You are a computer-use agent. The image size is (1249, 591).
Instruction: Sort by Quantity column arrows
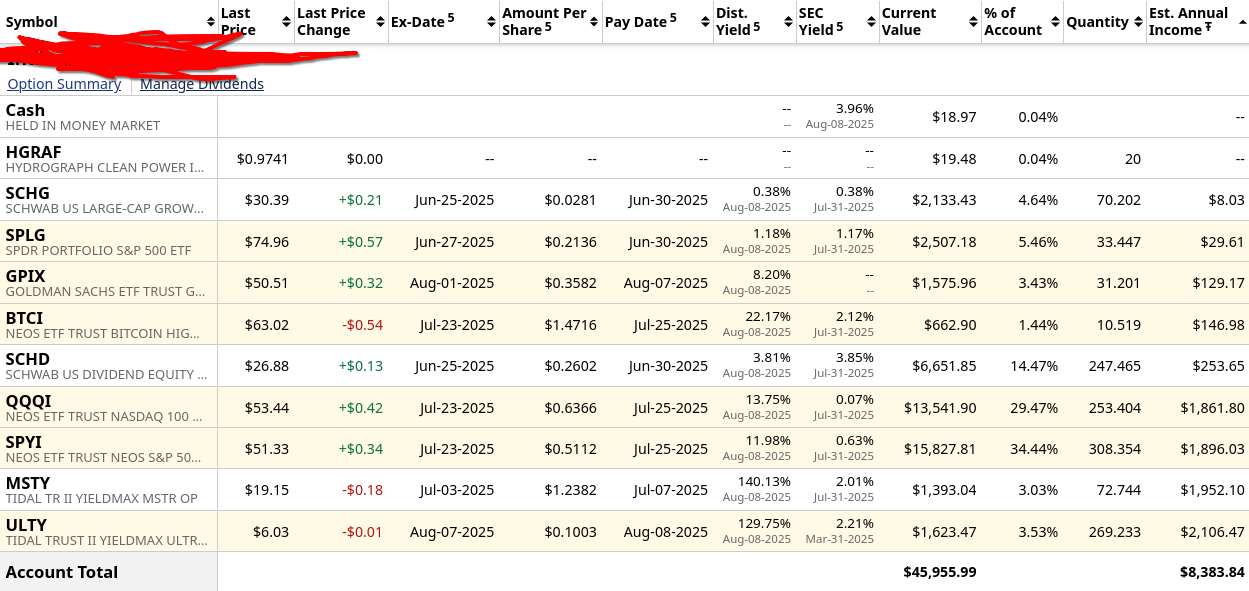pos(1137,22)
